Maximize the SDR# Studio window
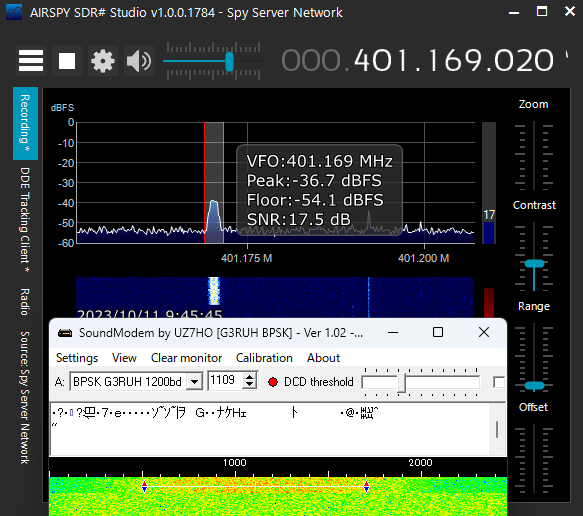The image size is (583, 516). tap(542, 12)
